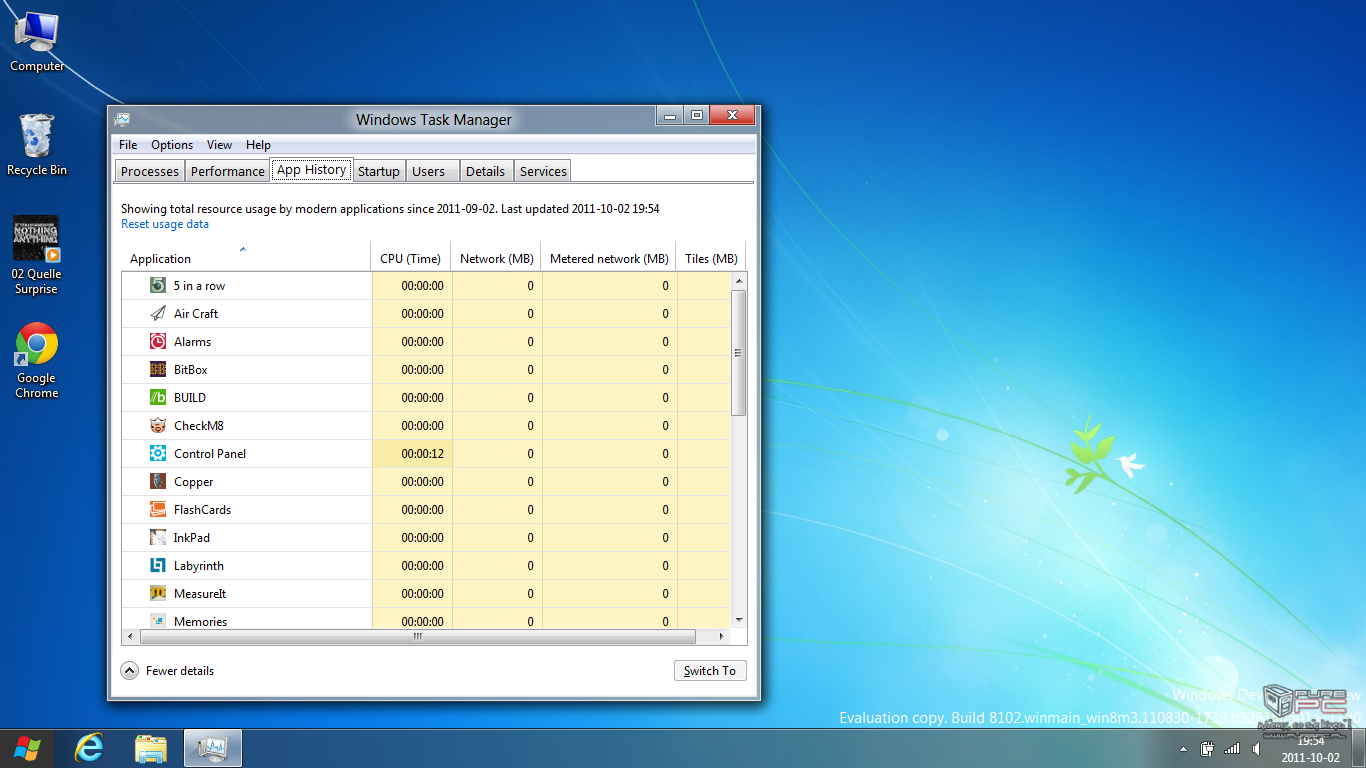This screenshot has width=1366, height=768.
Task: Click the volume speaker tray icon
Action: [1256, 748]
